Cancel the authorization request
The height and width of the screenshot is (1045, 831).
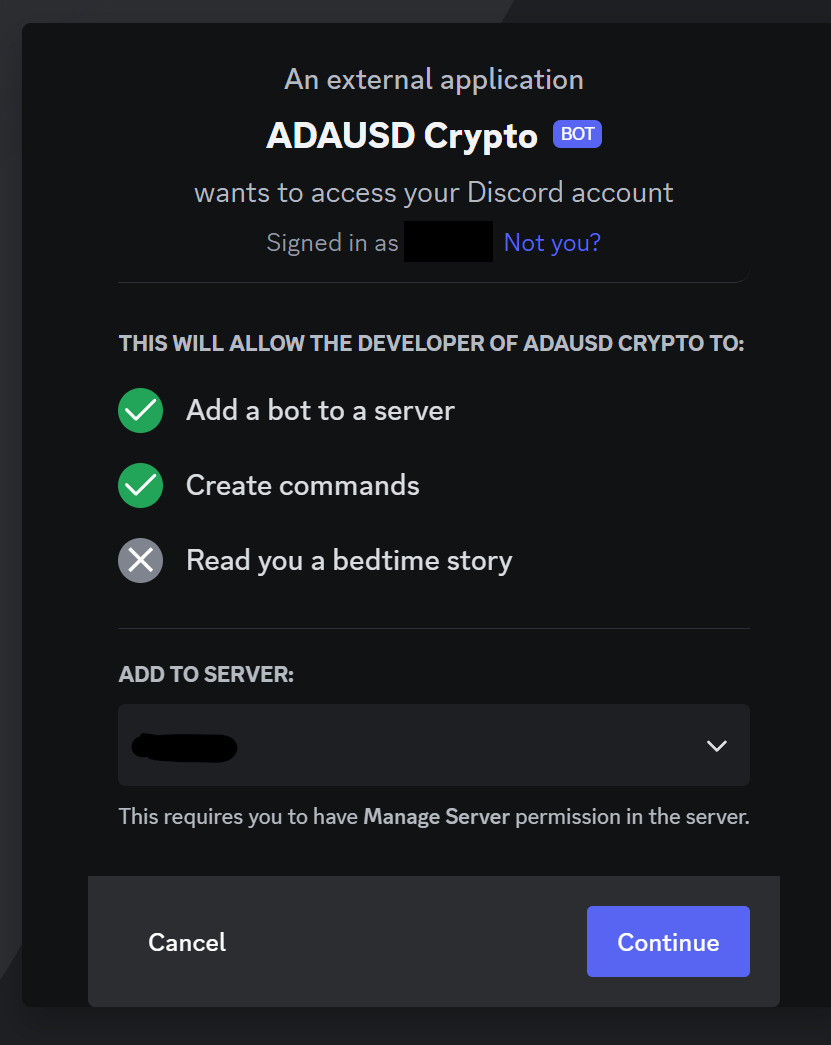pos(187,942)
